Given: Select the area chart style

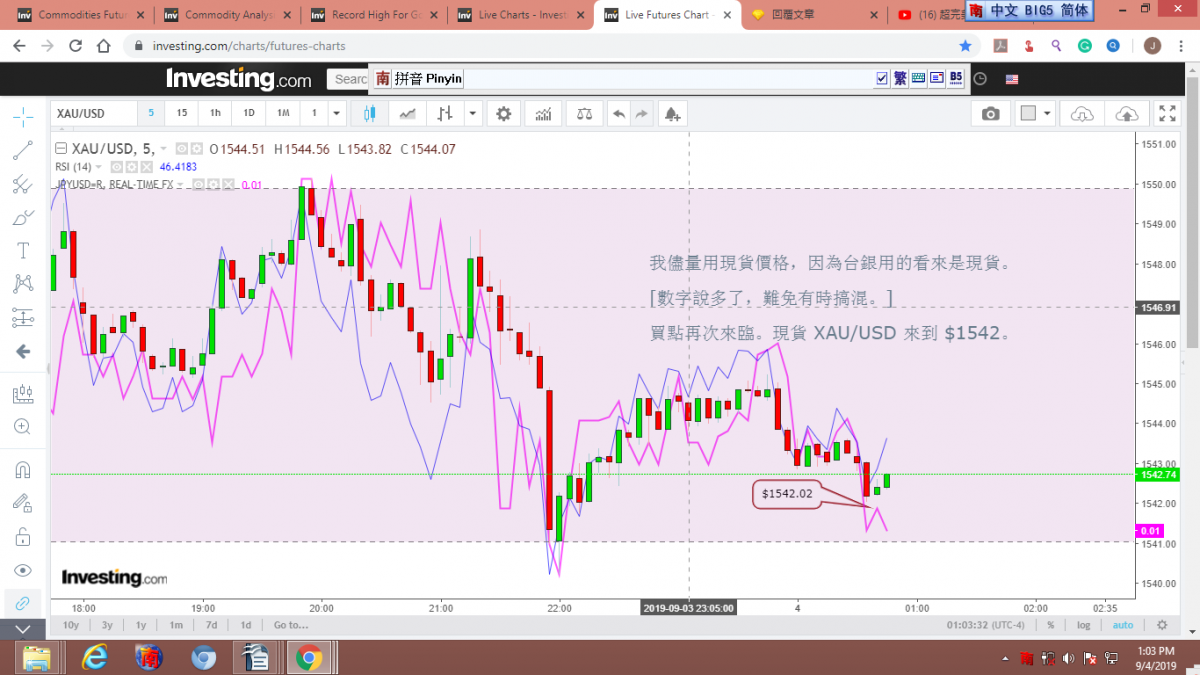Looking at the screenshot, I should [407, 114].
